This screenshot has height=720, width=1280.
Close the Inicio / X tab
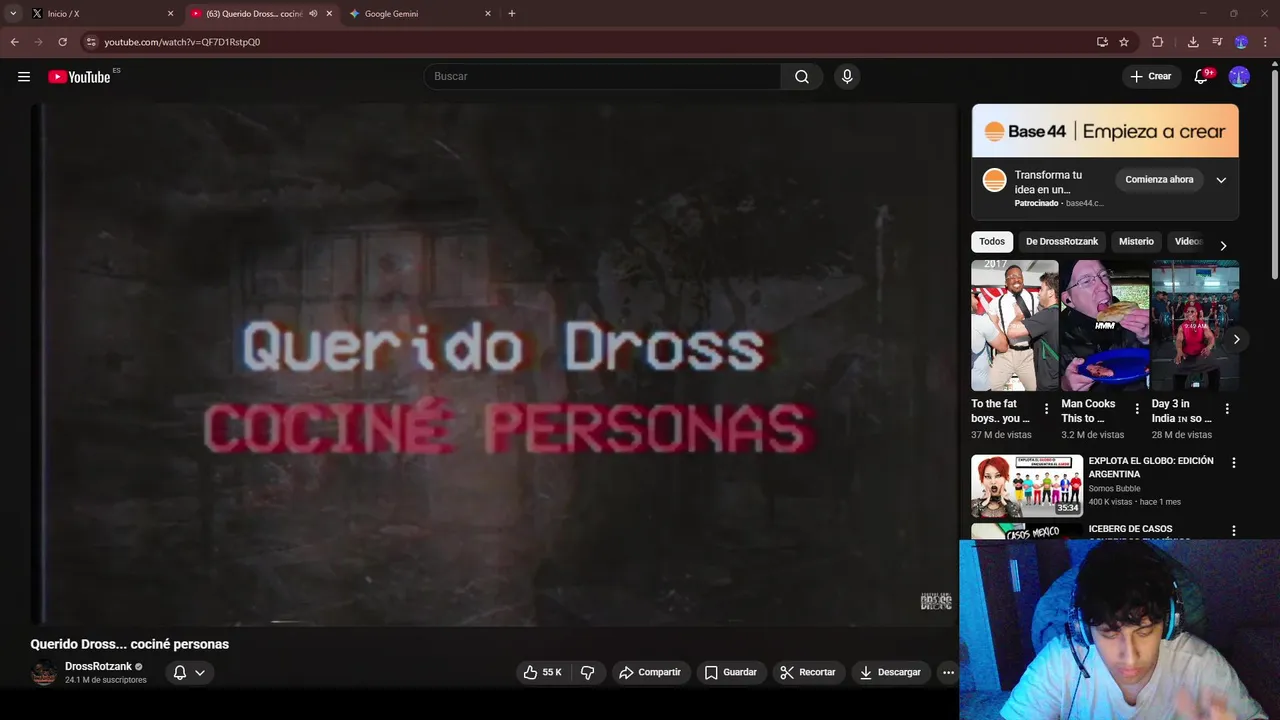point(170,14)
